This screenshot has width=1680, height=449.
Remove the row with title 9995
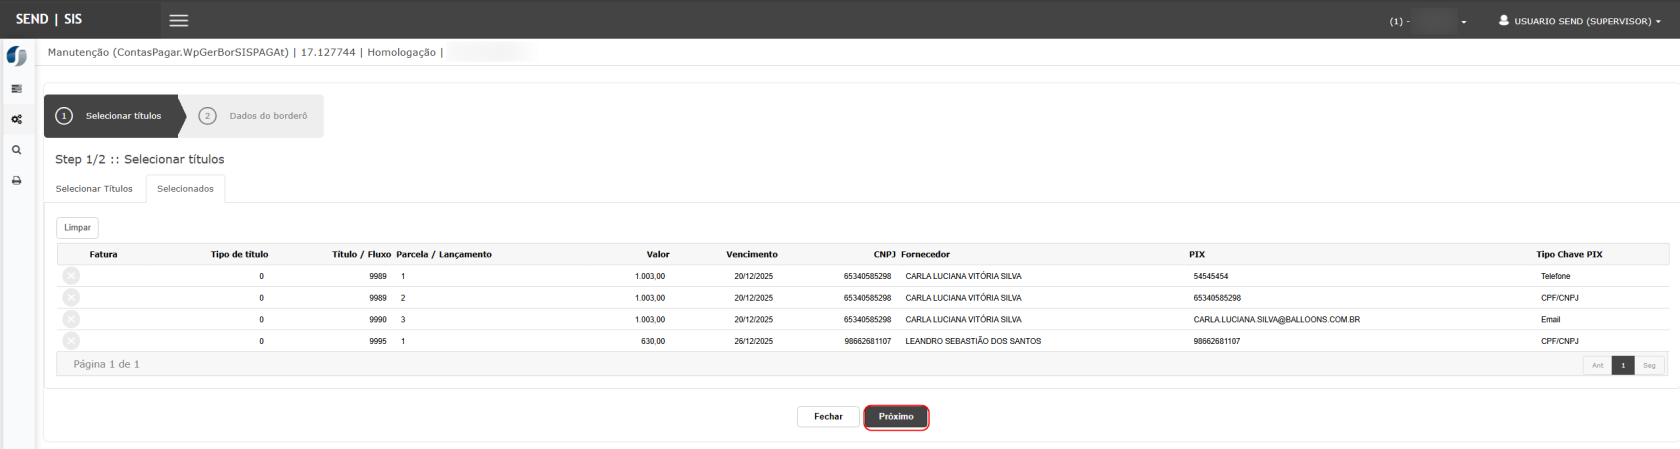point(71,341)
